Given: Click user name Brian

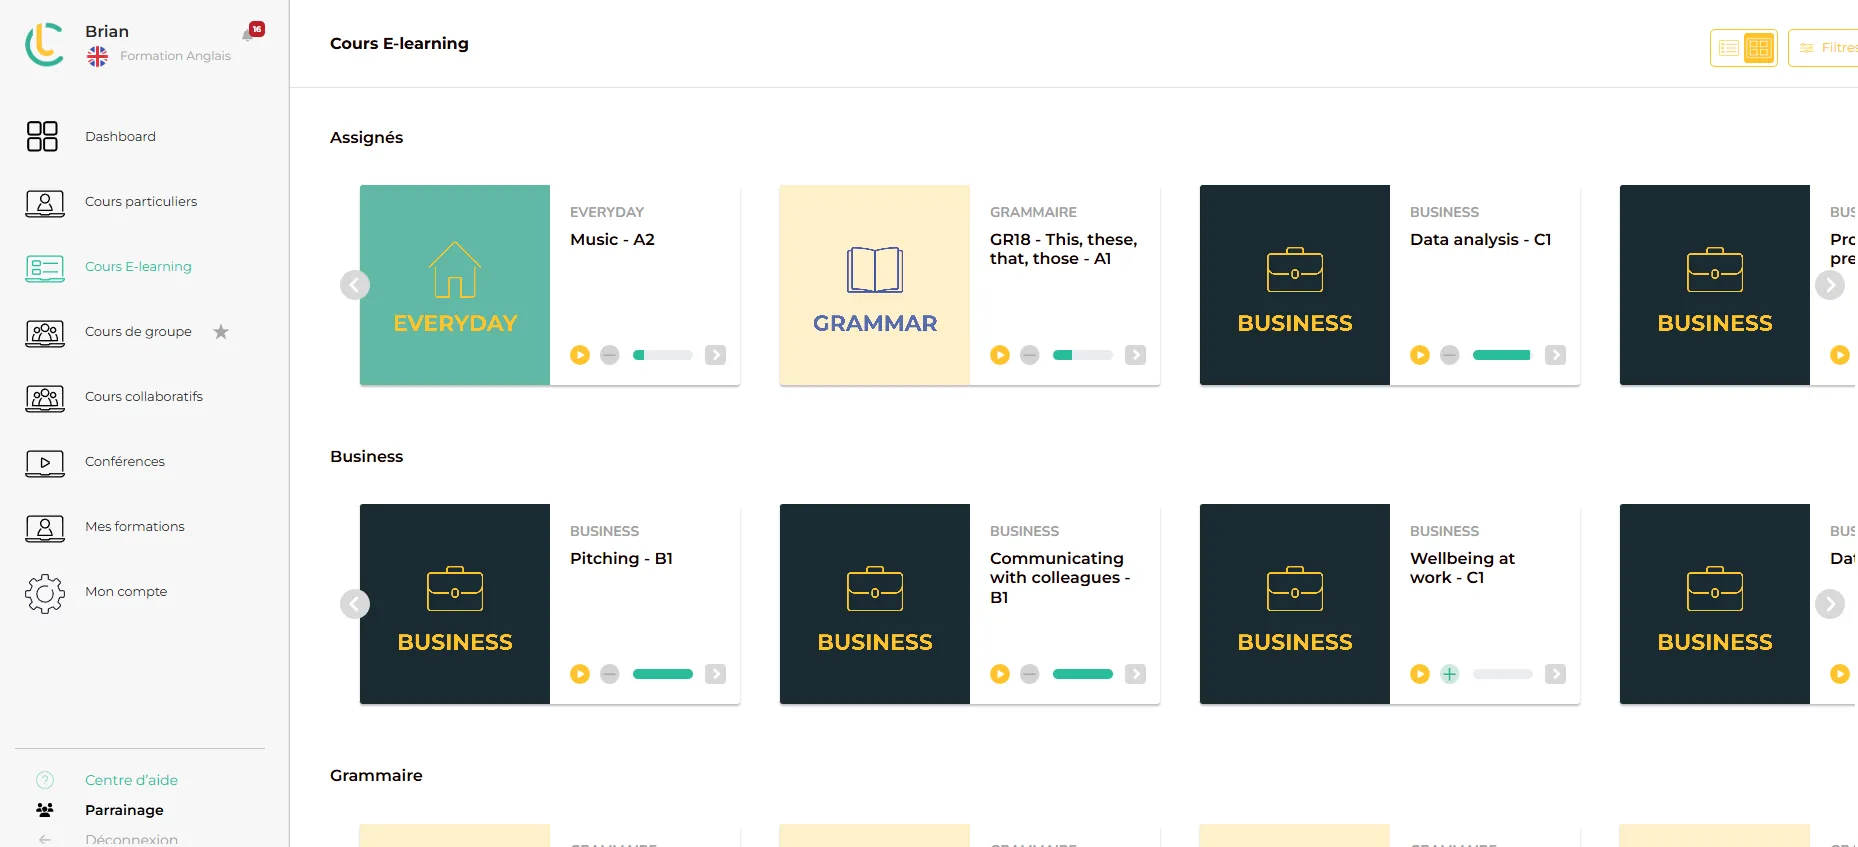Looking at the screenshot, I should (107, 31).
